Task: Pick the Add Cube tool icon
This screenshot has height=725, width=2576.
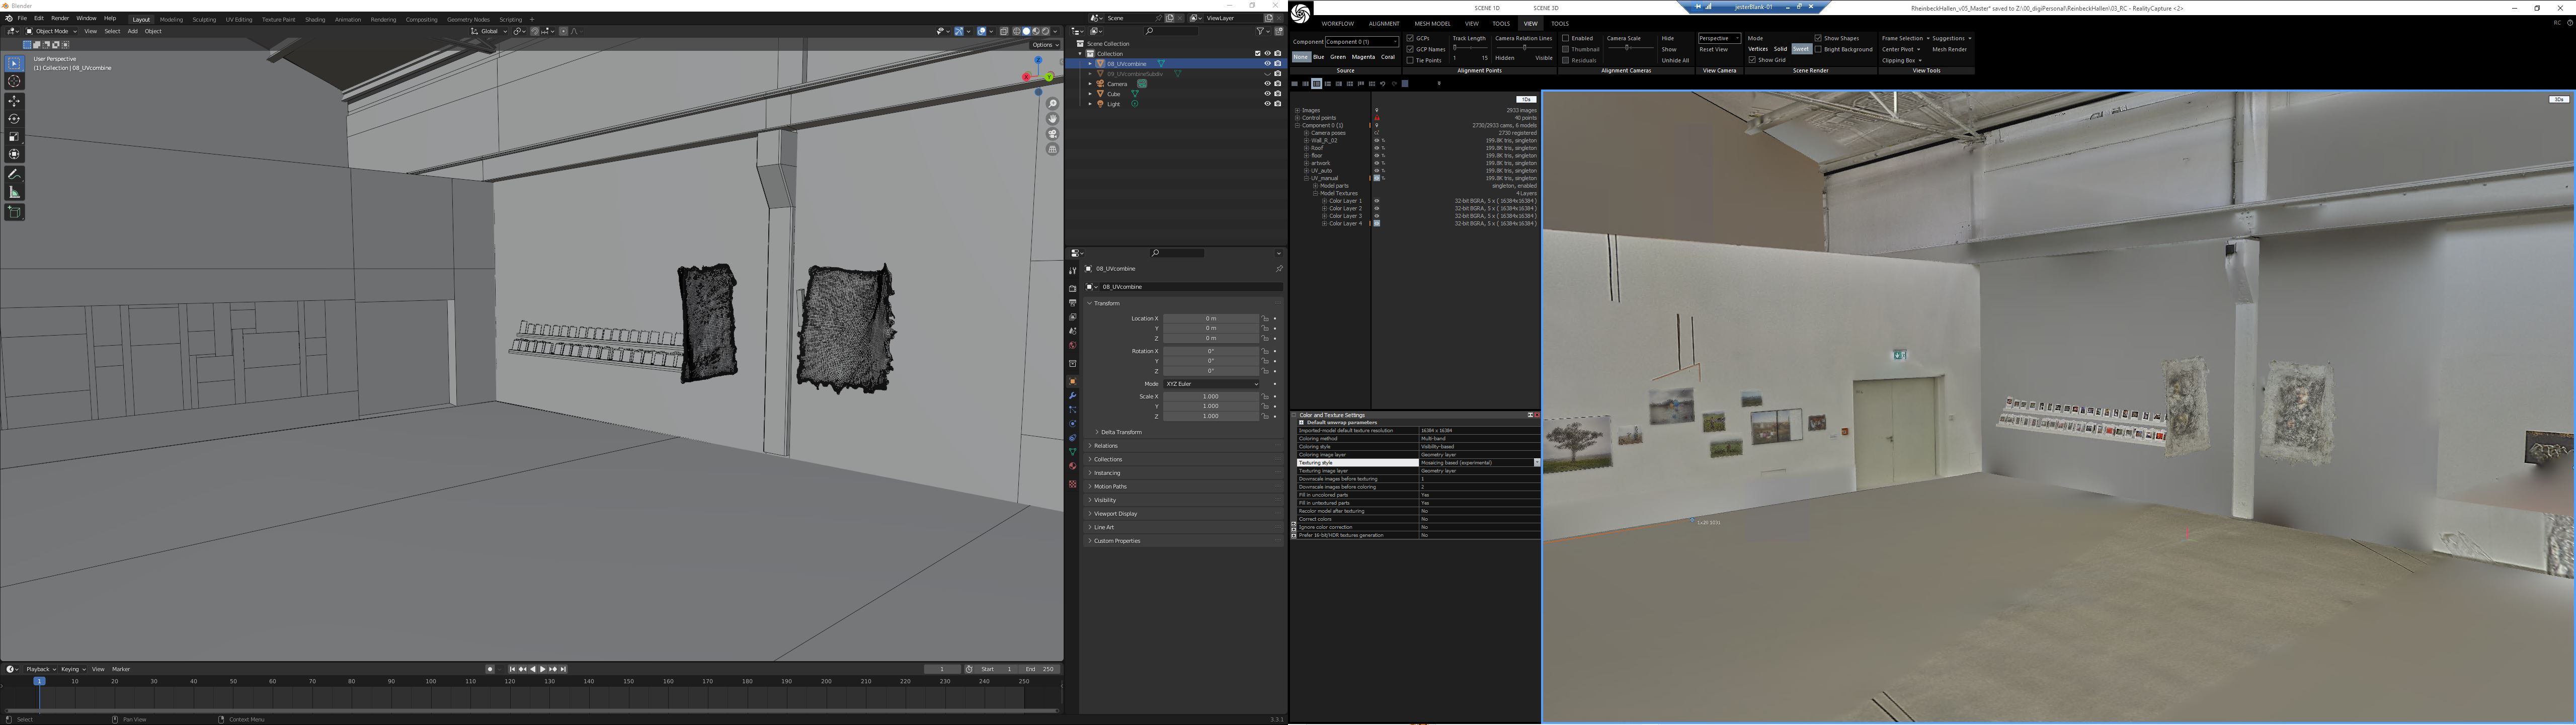Action: click(14, 212)
